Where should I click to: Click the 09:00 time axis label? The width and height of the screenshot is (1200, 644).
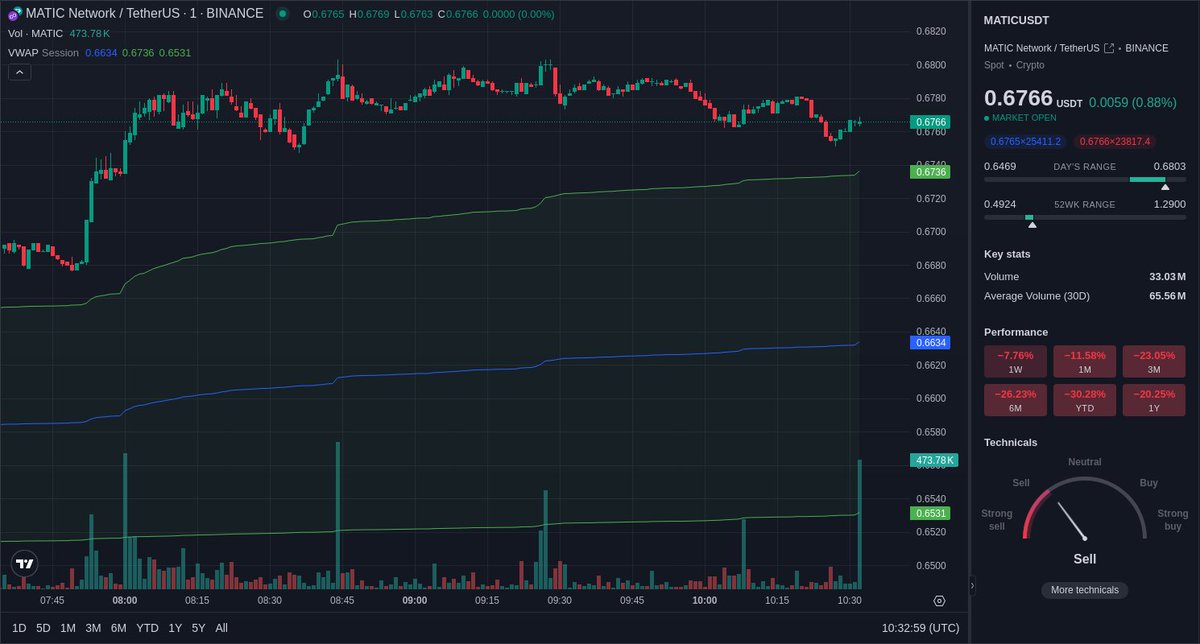(x=415, y=601)
